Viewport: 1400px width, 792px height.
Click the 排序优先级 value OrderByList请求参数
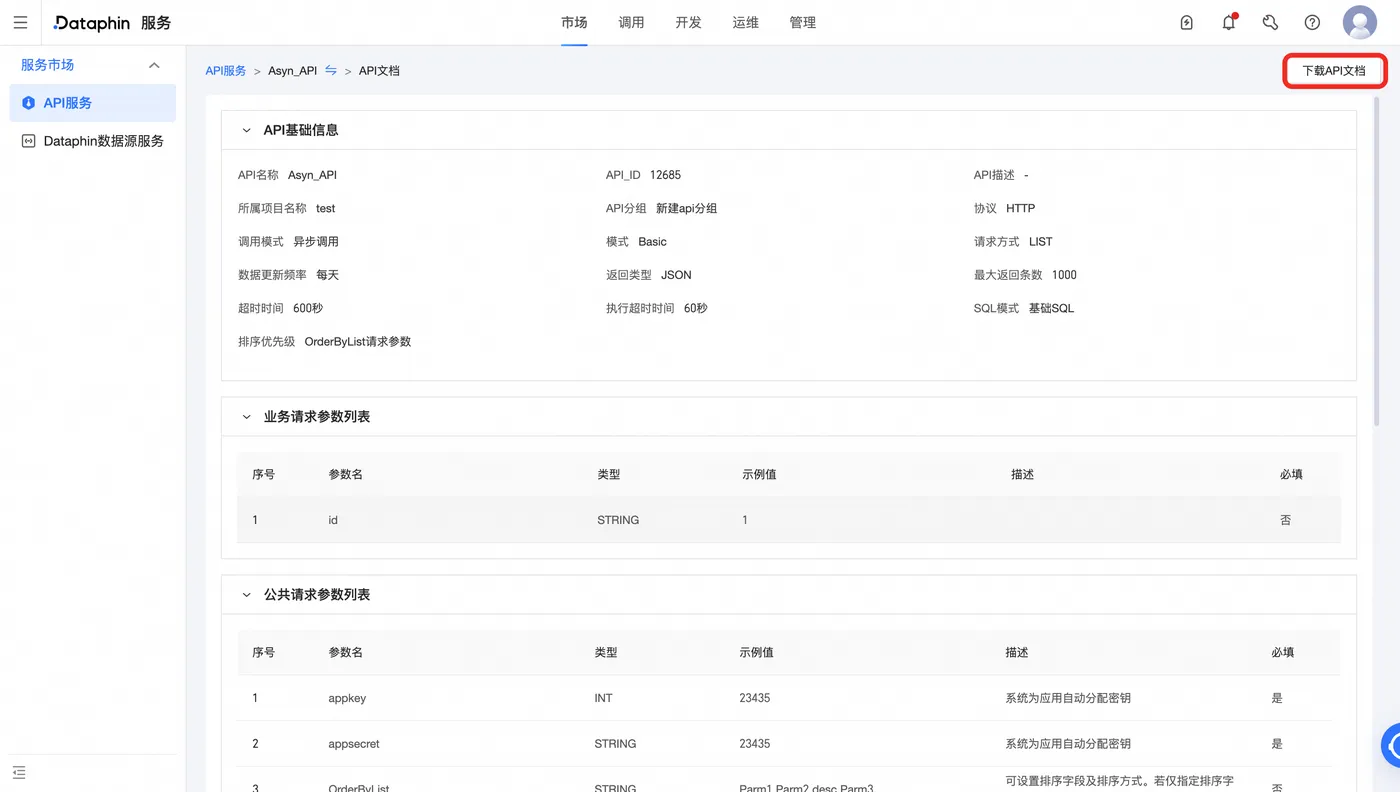[x=358, y=342]
